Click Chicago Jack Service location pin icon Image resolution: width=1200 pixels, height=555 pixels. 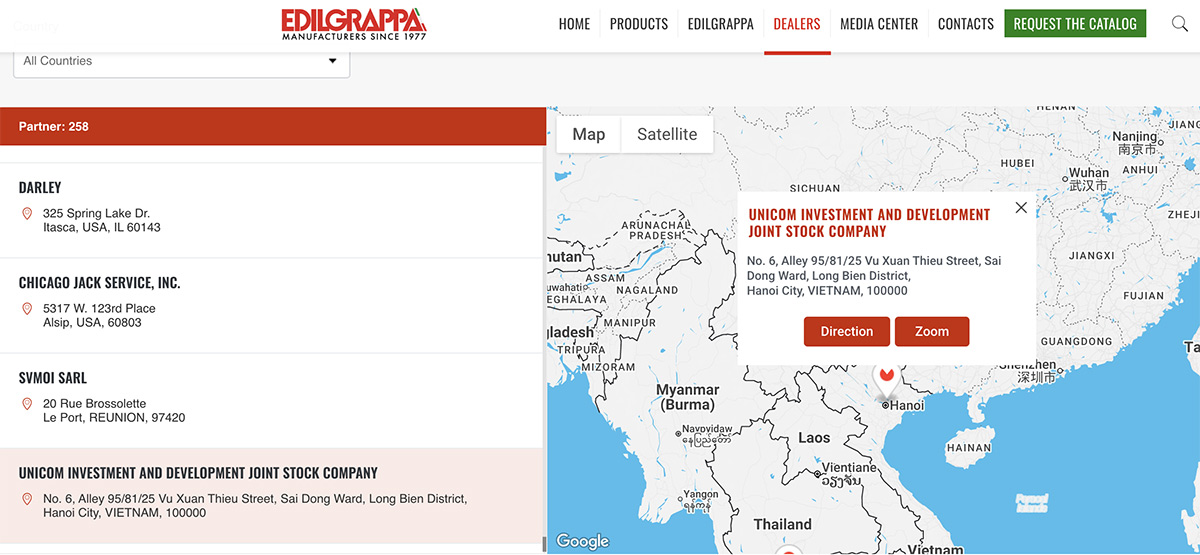(x=27, y=309)
